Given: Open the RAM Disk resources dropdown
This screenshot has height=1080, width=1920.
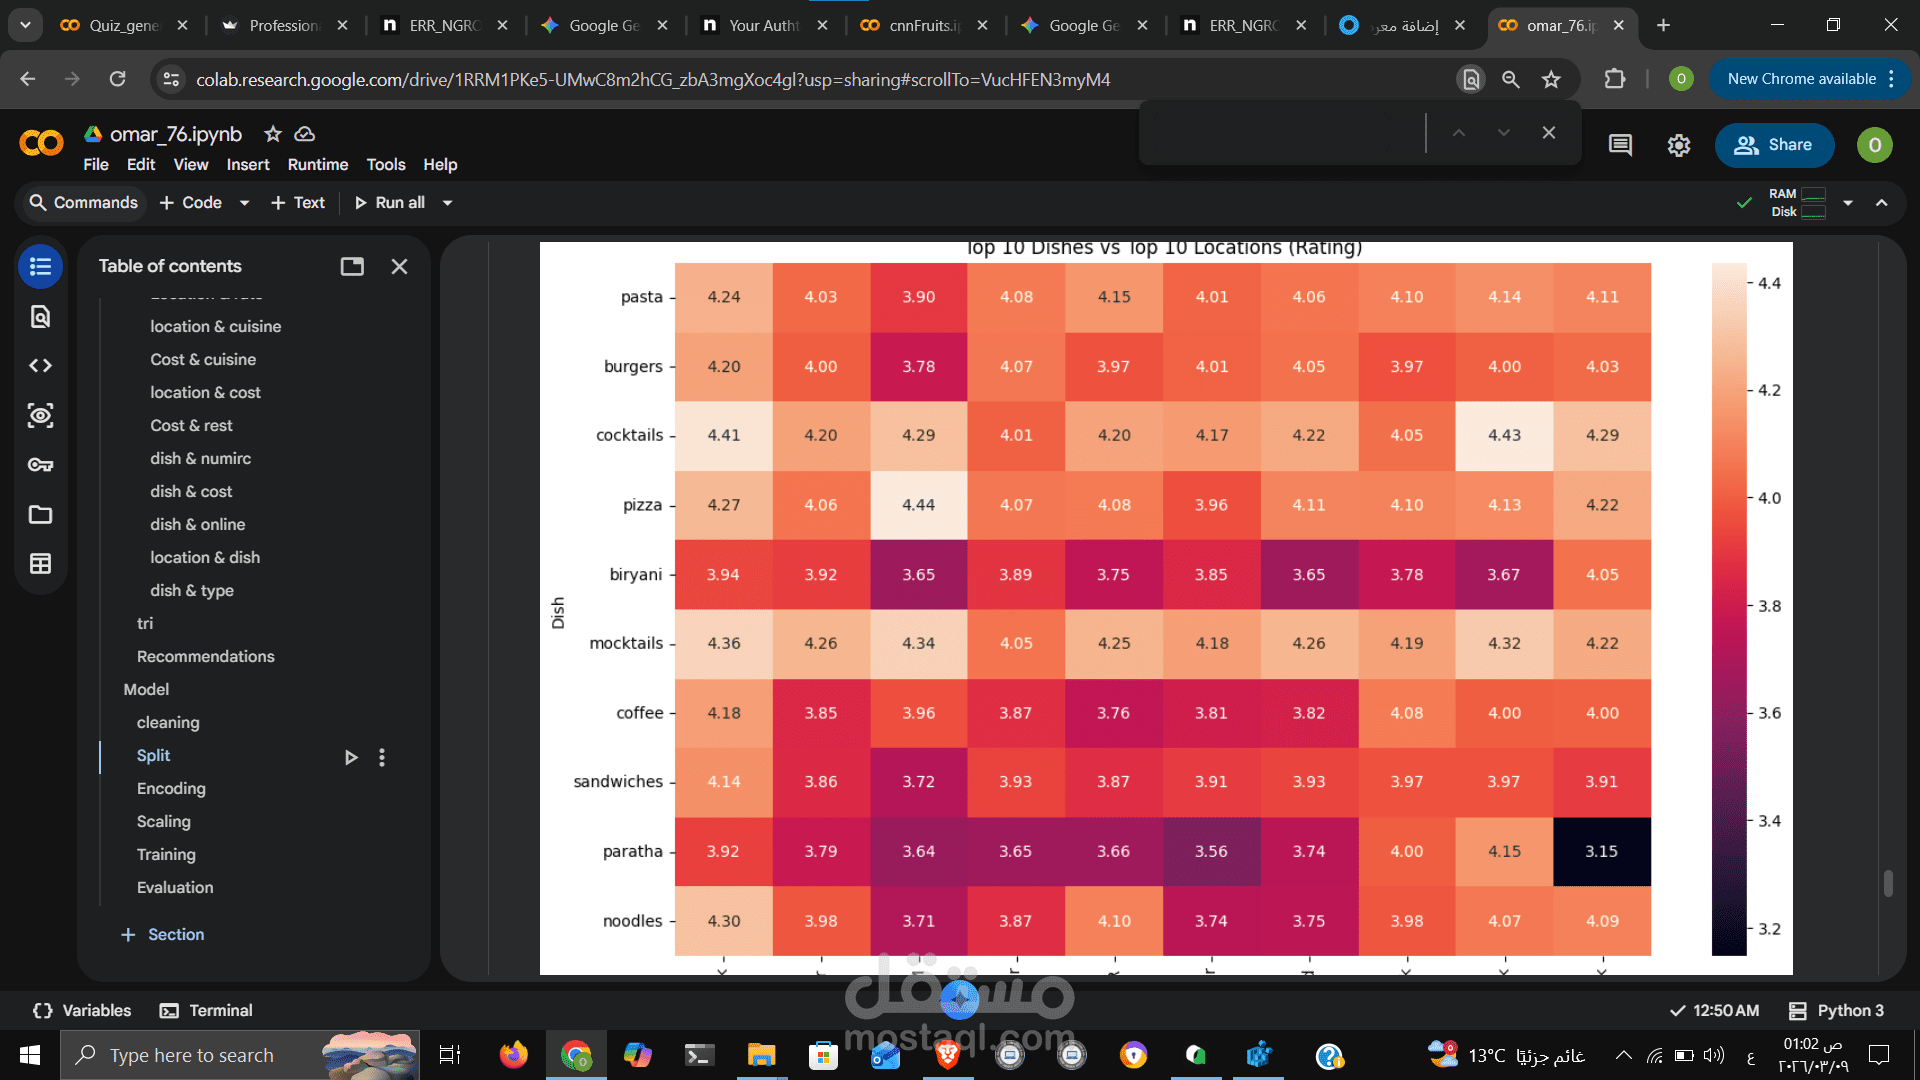Looking at the screenshot, I should tap(1848, 203).
